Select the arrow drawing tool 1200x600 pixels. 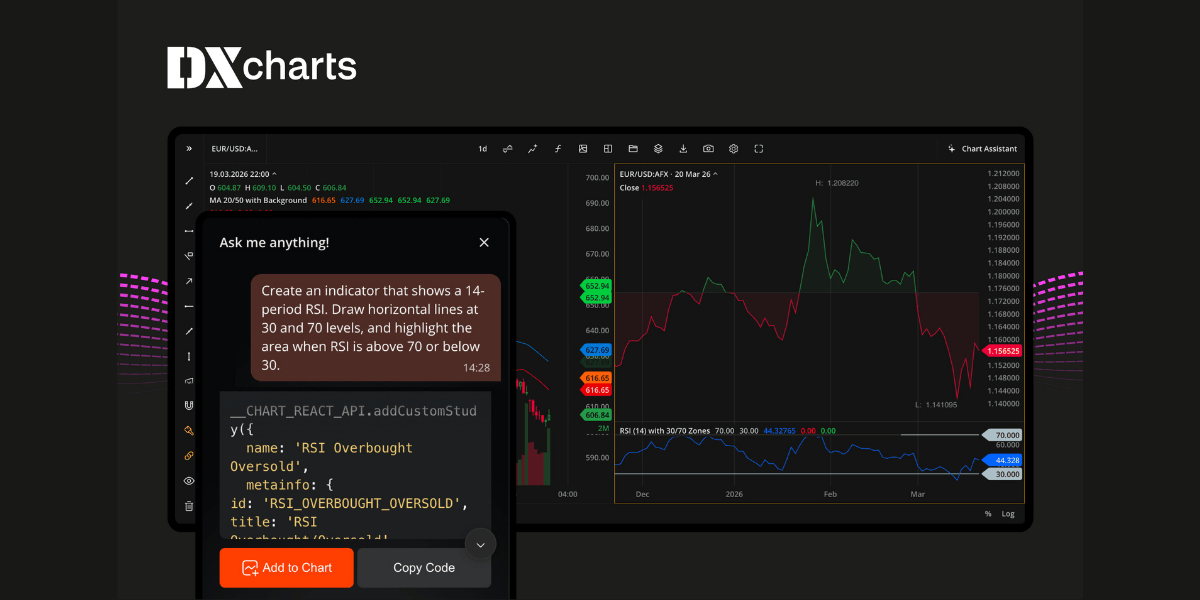[189, 281]
